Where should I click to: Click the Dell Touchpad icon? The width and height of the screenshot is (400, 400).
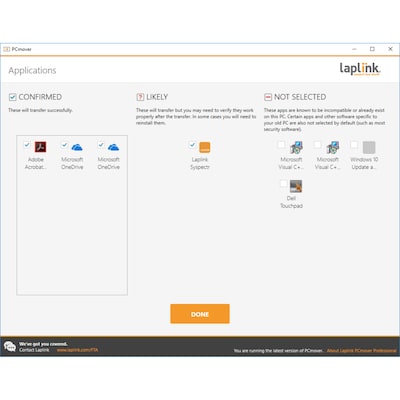click(296, 186)
